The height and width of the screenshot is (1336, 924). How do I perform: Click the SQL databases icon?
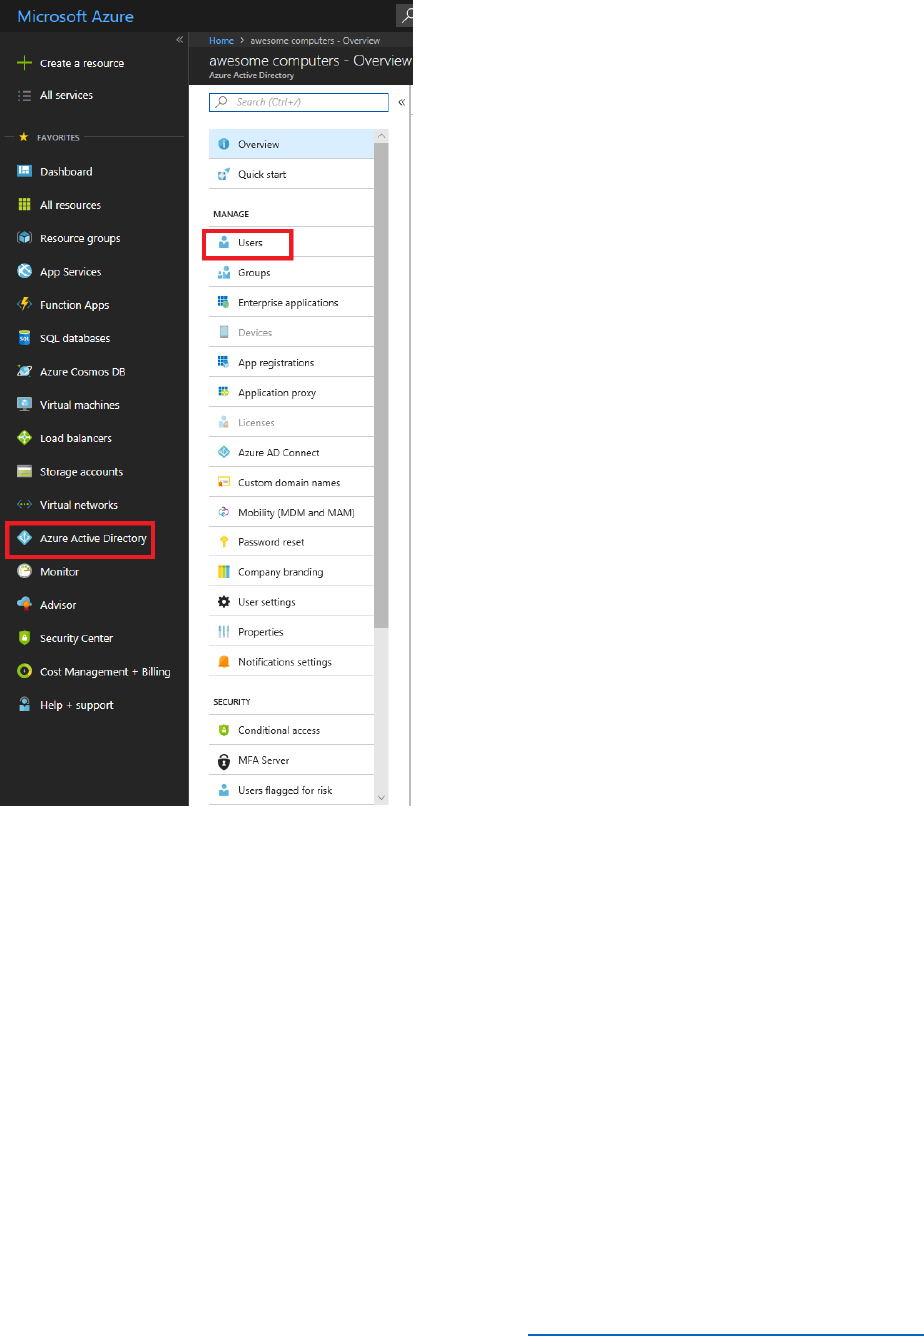pyautogui.click(x=24, y=338)
